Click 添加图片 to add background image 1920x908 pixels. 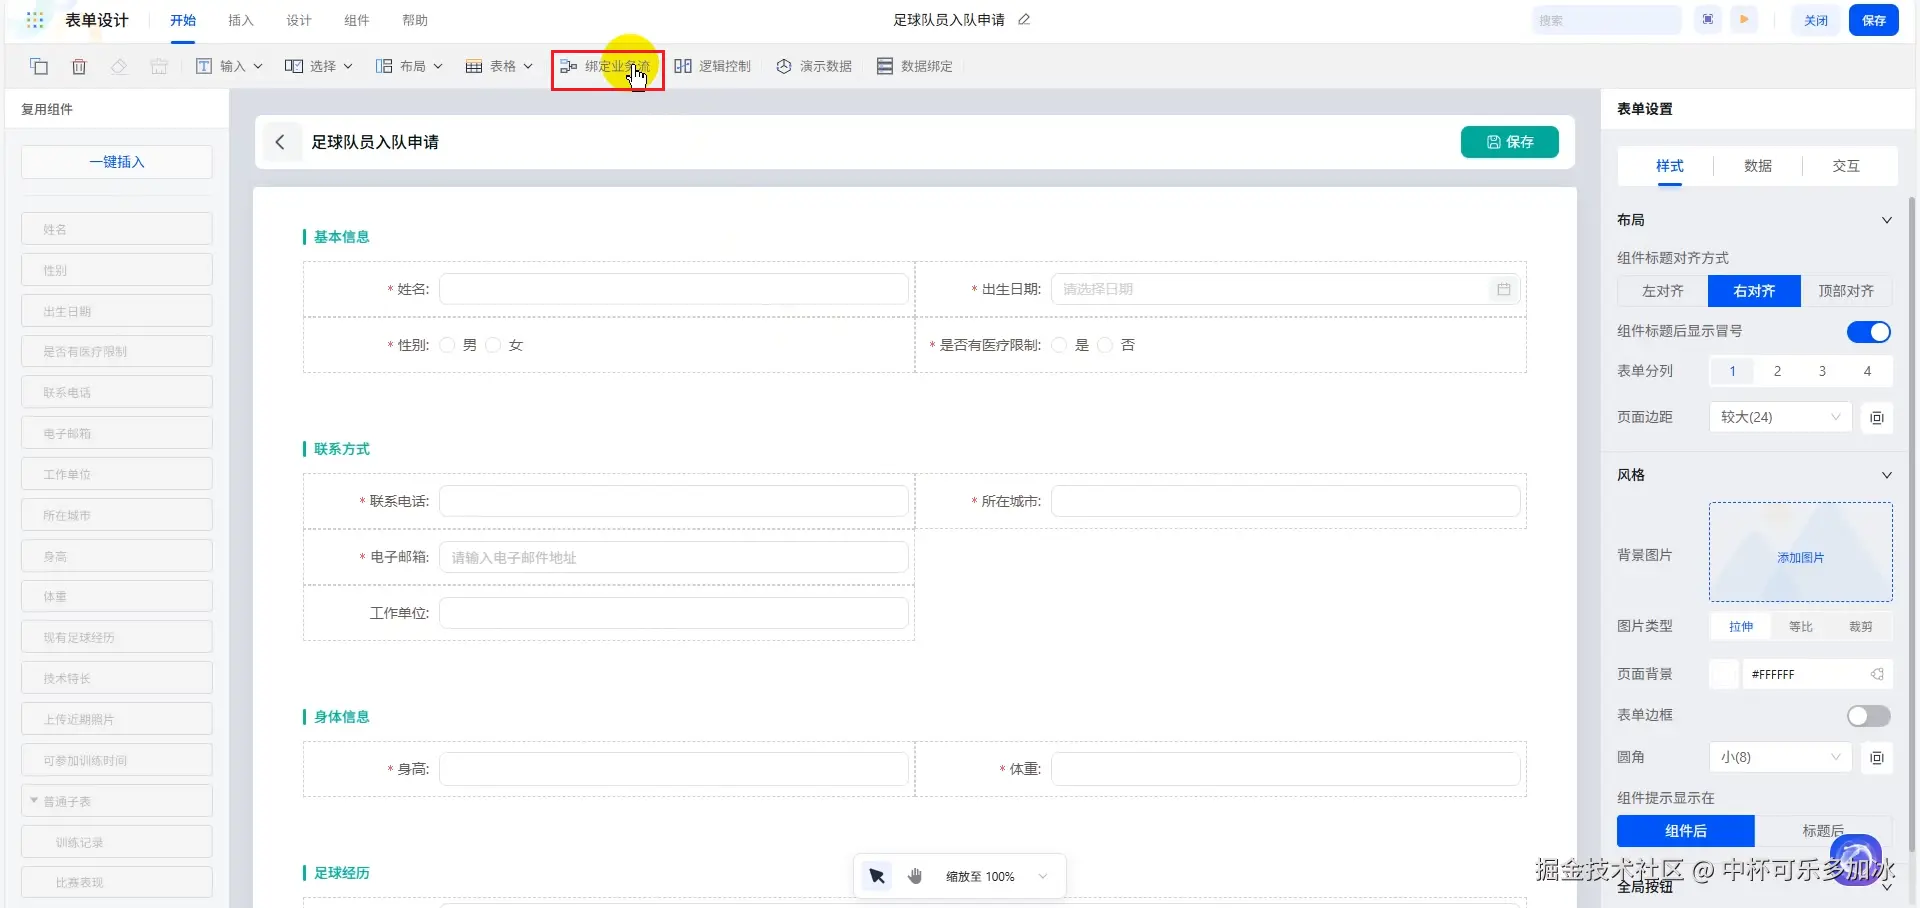pyautogui.click(x=1800, y=553)
